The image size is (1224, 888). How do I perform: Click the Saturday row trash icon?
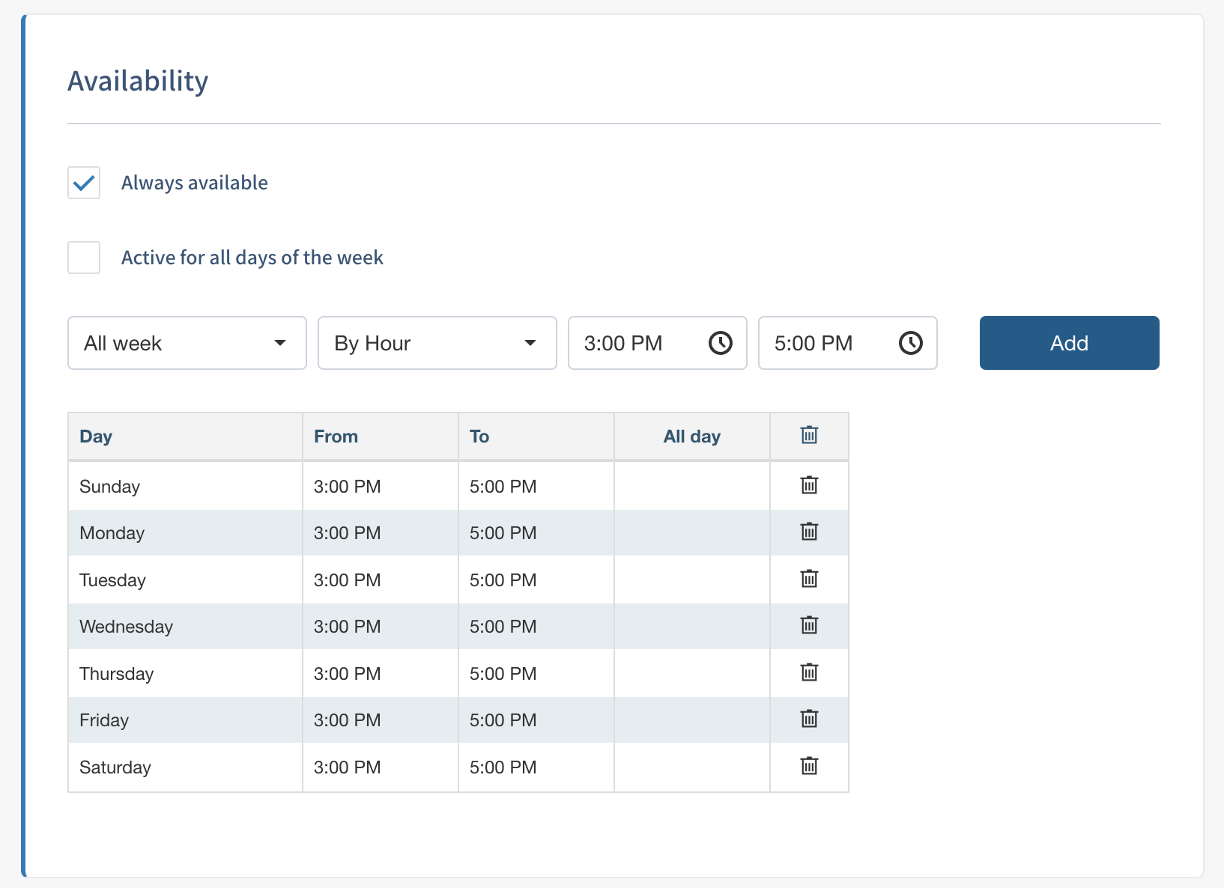(x=809, y=766)
